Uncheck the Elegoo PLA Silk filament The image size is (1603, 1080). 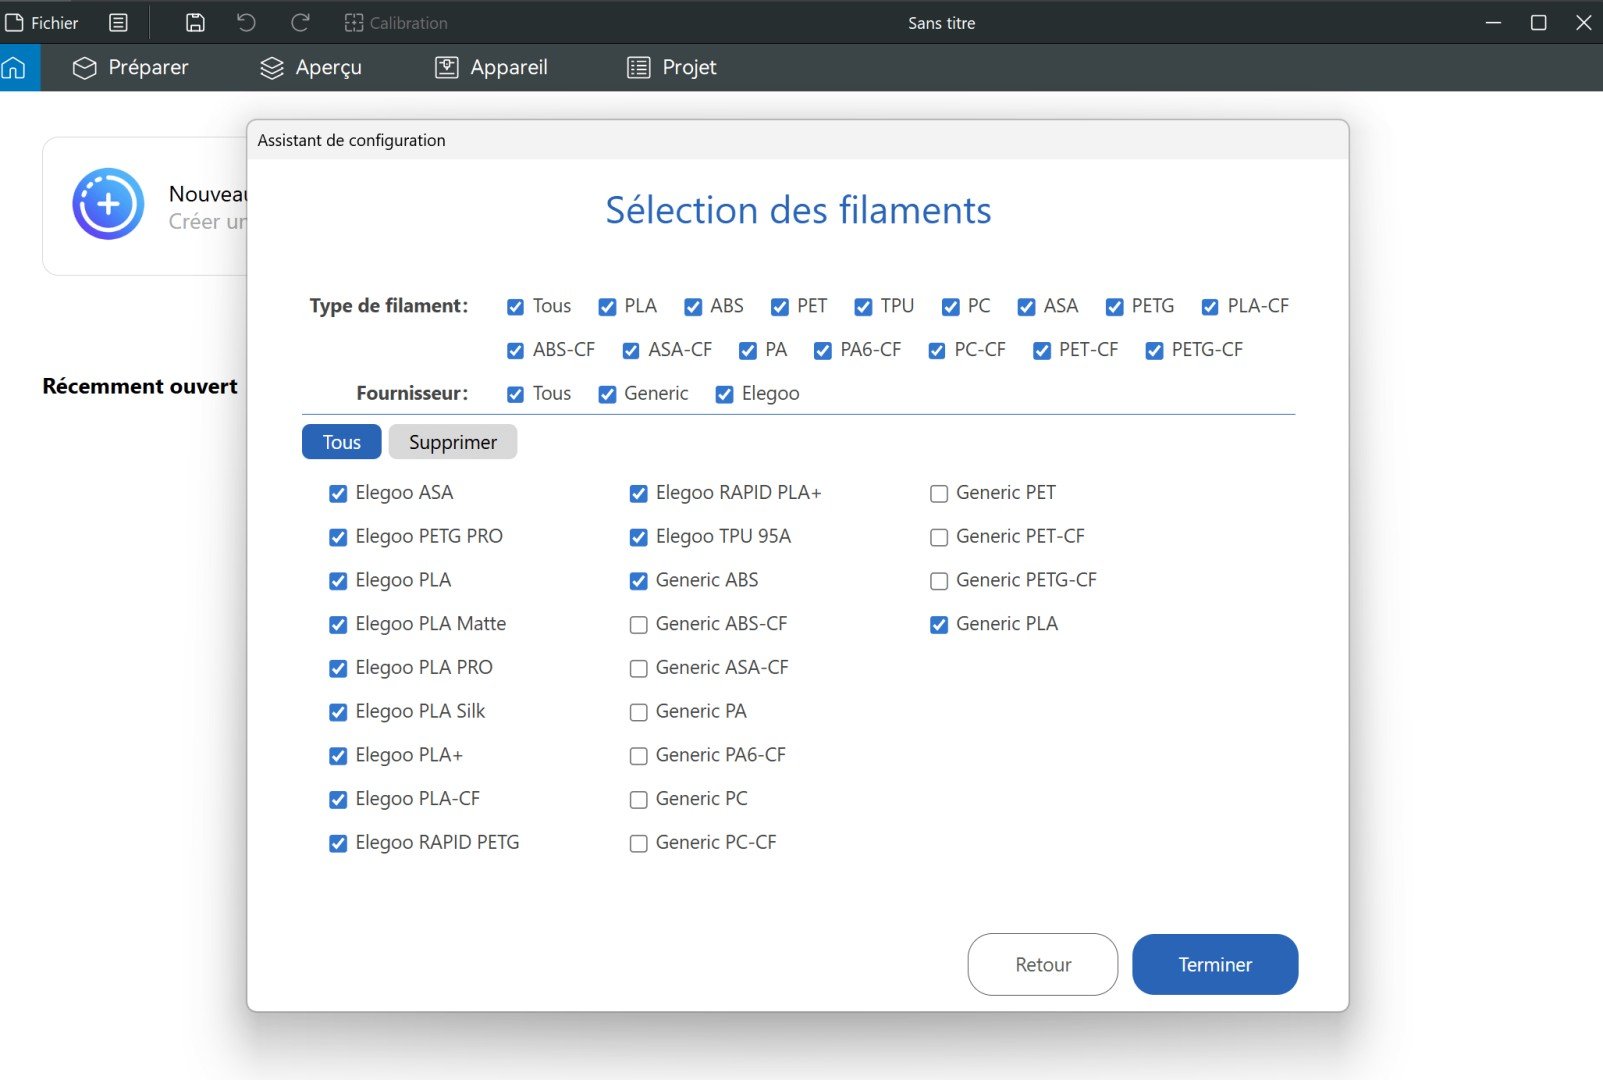click(x=338, y=712)
